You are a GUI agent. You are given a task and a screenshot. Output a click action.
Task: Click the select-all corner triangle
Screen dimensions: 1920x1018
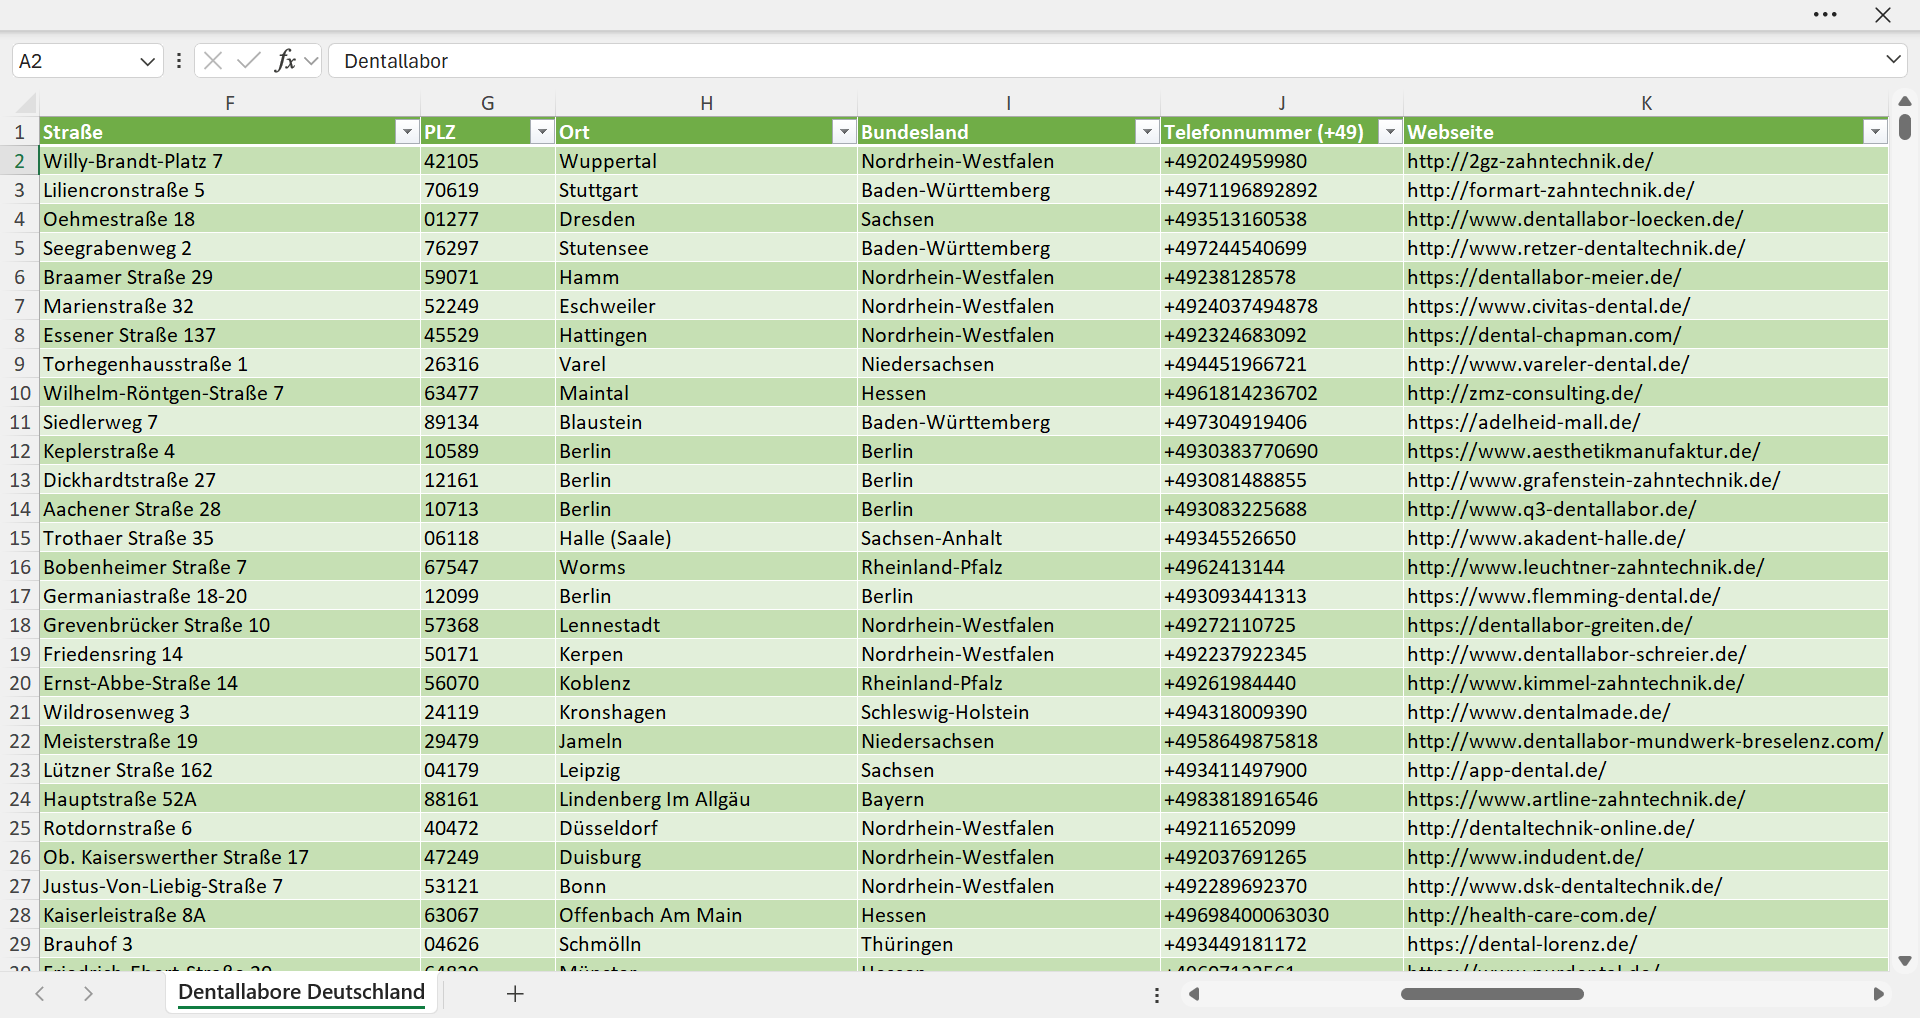[27, 103]
